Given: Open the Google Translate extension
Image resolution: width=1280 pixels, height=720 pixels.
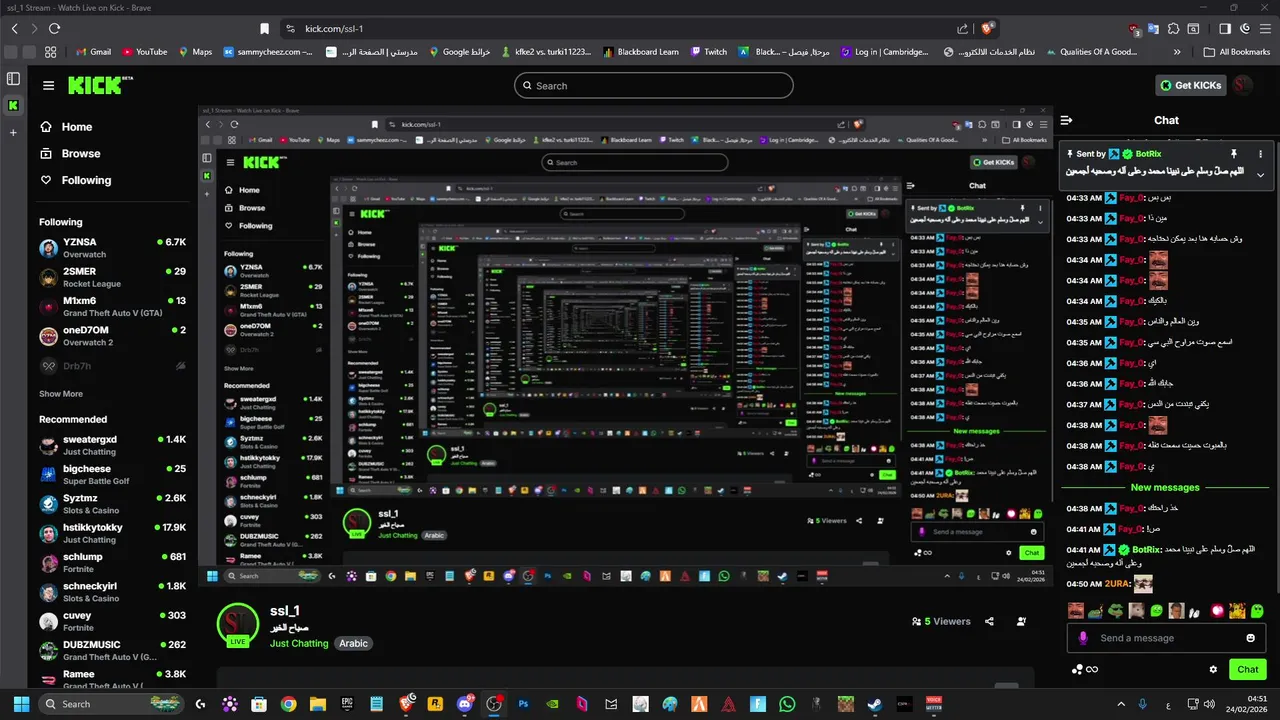Looking at the screenshot, I should 1153,29.
